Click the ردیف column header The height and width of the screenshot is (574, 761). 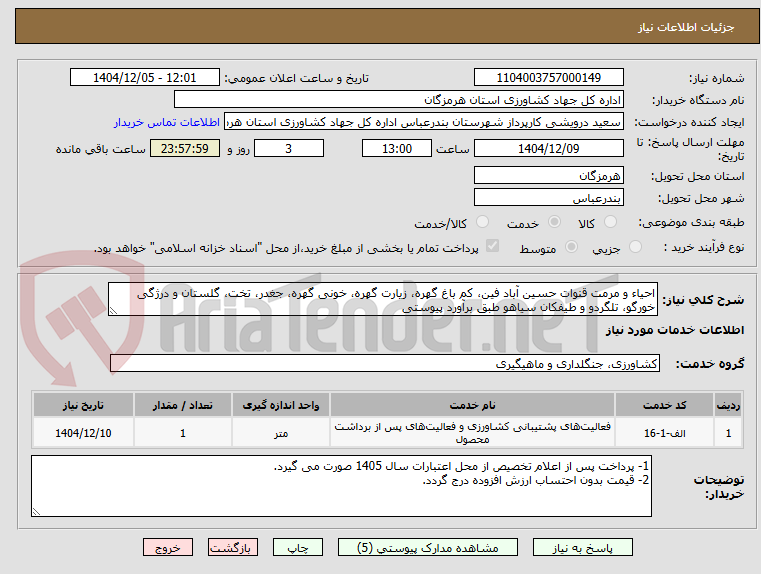728,405
